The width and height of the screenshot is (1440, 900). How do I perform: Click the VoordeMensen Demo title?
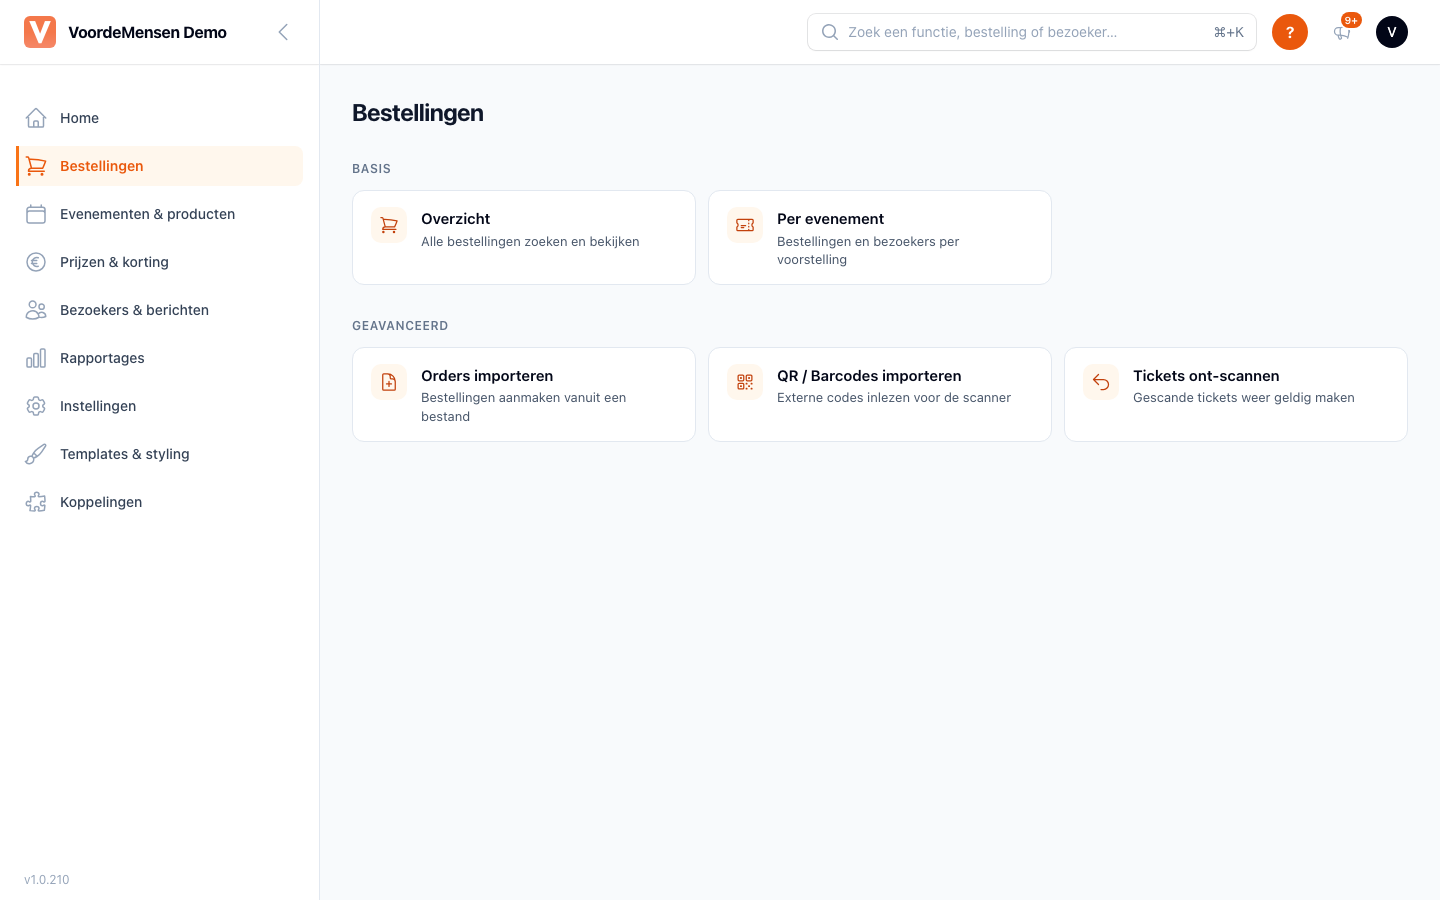tap(147, 32)
